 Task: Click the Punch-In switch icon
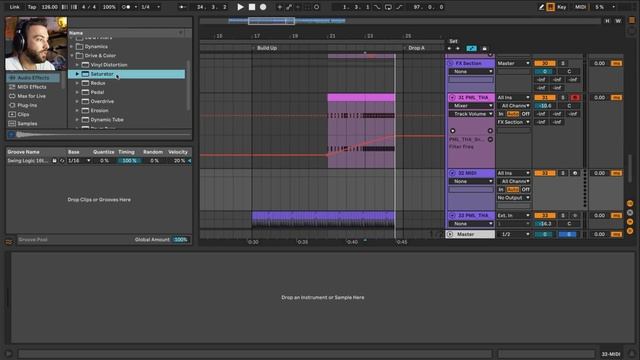coord(377,7)
